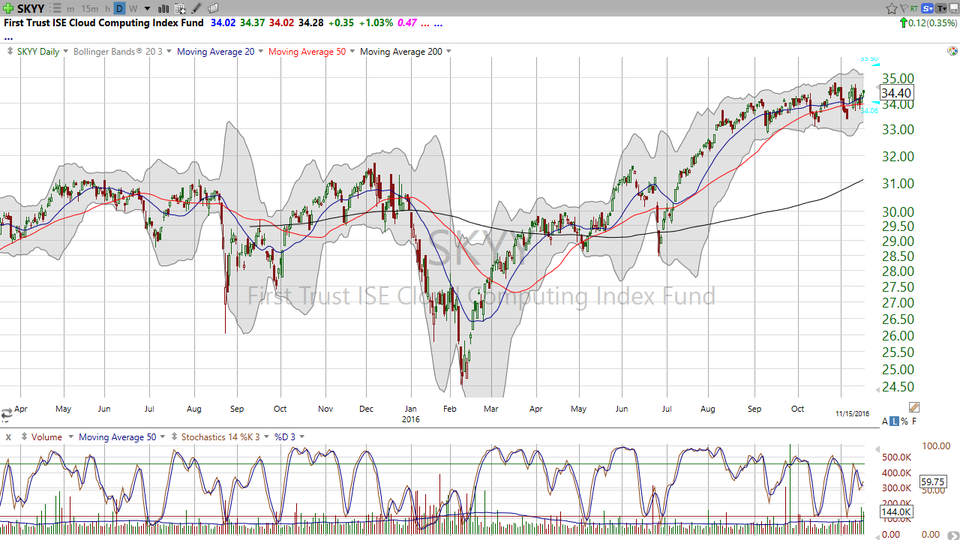Click the bar chart style icon
Image resolution: width=960 pixels, height=540 pixels.
coord(163,9)
